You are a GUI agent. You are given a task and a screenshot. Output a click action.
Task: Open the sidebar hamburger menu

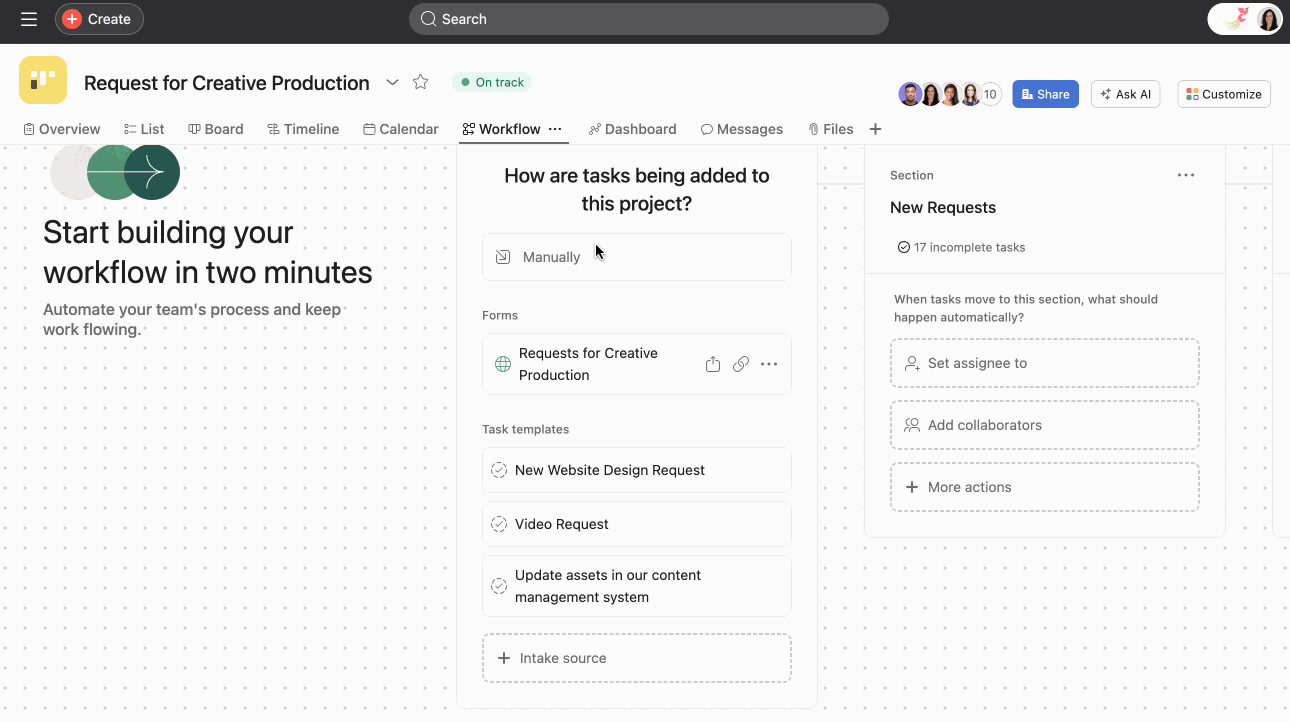point(29,18)
